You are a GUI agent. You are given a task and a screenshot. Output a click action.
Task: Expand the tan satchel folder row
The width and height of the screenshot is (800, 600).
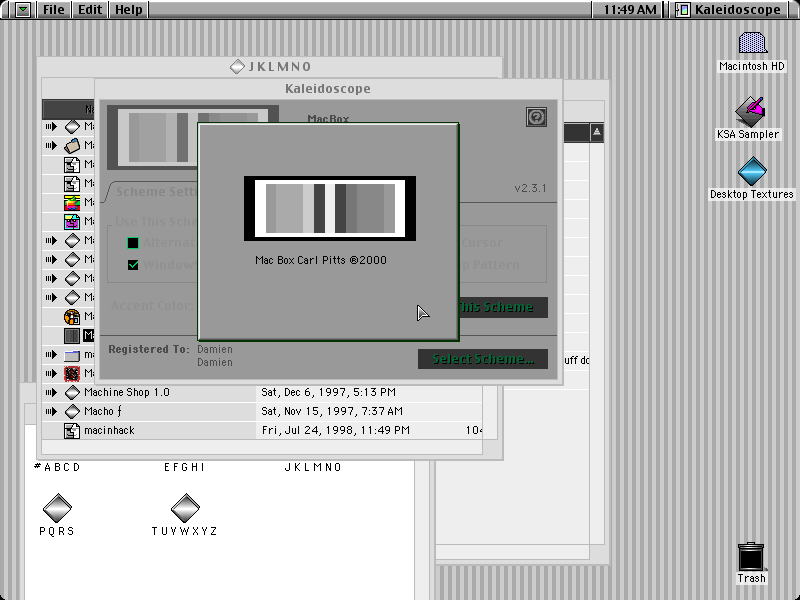click(51, 145)
